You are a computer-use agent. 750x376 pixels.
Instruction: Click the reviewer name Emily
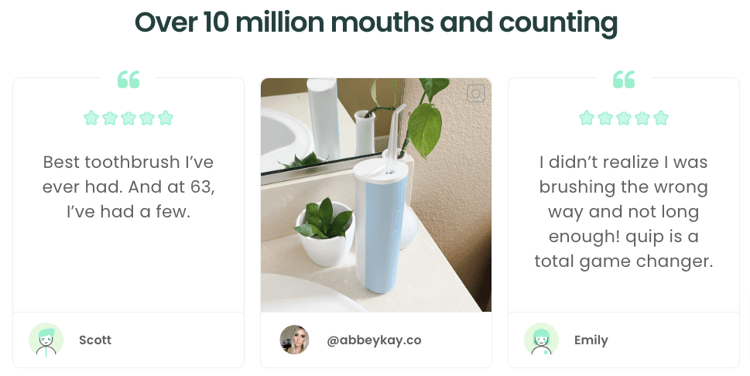click(x=591, y=341)
